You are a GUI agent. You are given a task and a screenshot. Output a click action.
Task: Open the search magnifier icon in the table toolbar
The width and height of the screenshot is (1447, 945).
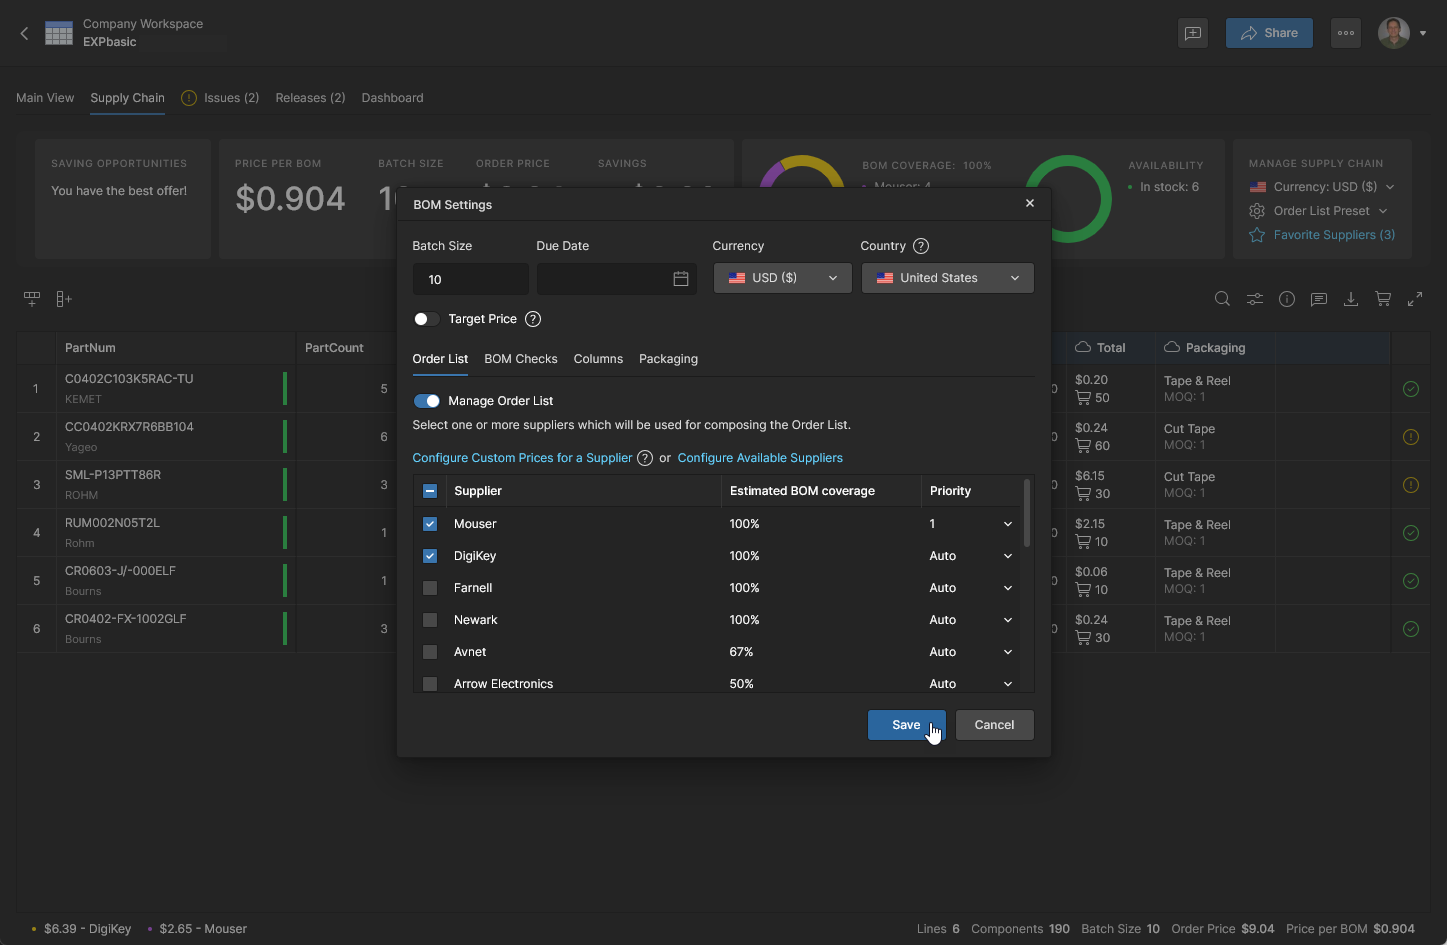pyautogui.click(x=1222, y=299)
